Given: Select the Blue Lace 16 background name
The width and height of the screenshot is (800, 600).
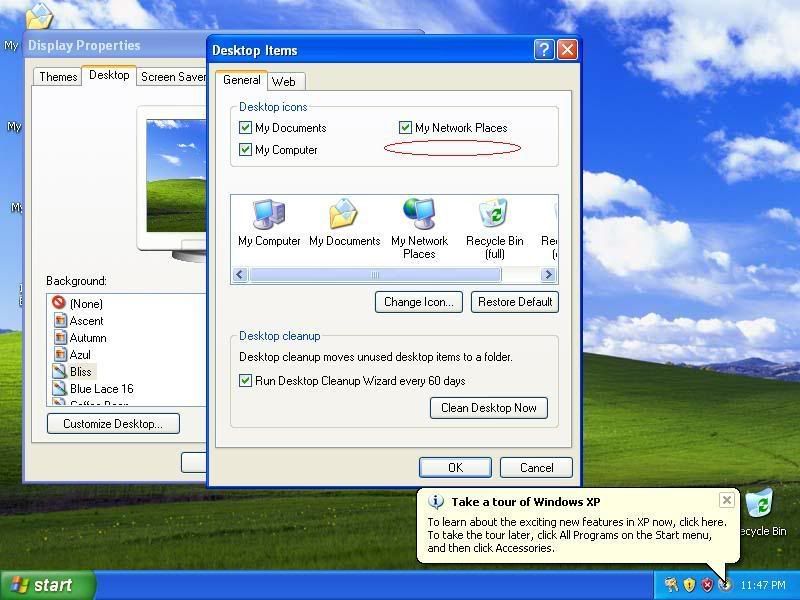Looking at the screenshot, I should (102, 389).
